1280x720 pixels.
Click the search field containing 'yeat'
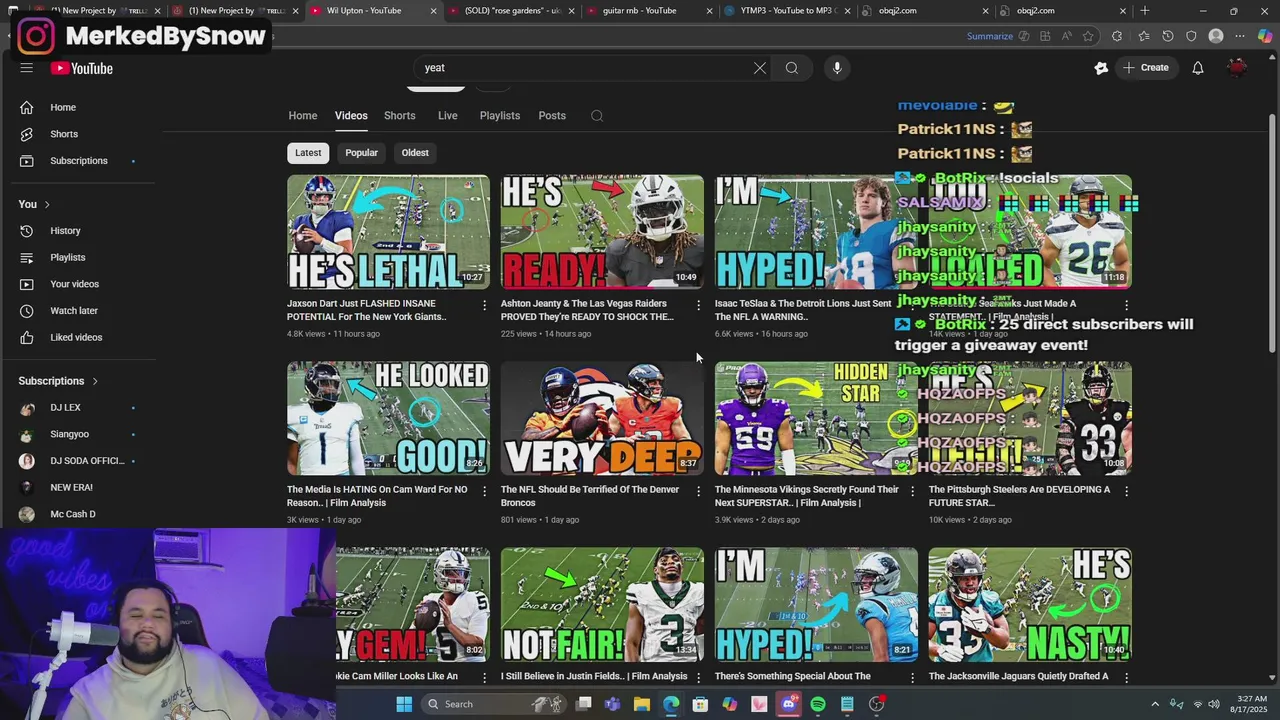(585, 68)
